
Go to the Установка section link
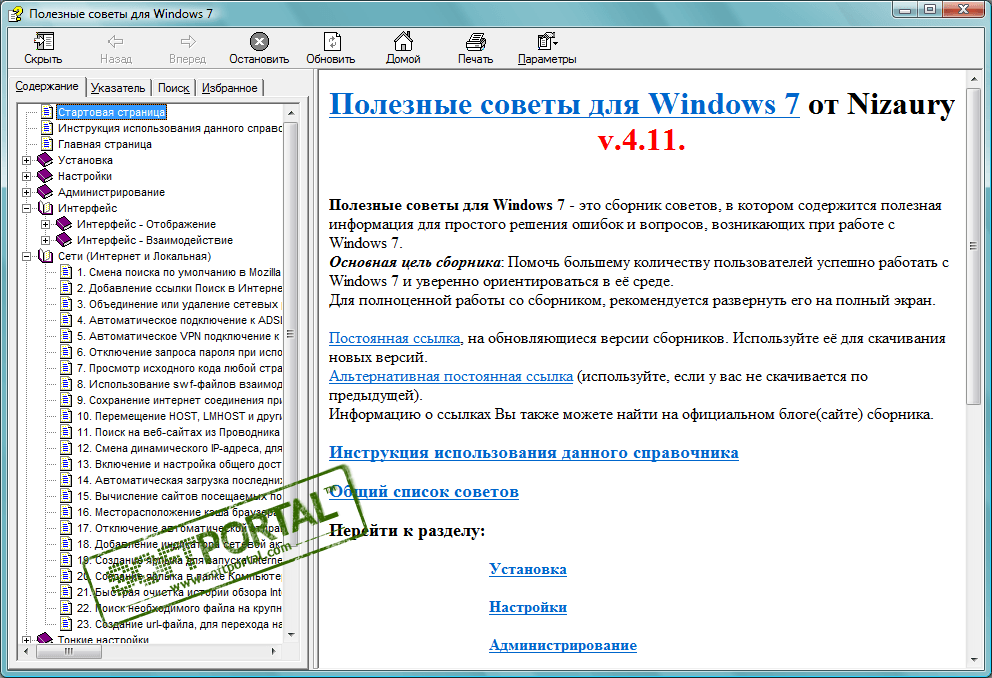[x=528, y=569]
